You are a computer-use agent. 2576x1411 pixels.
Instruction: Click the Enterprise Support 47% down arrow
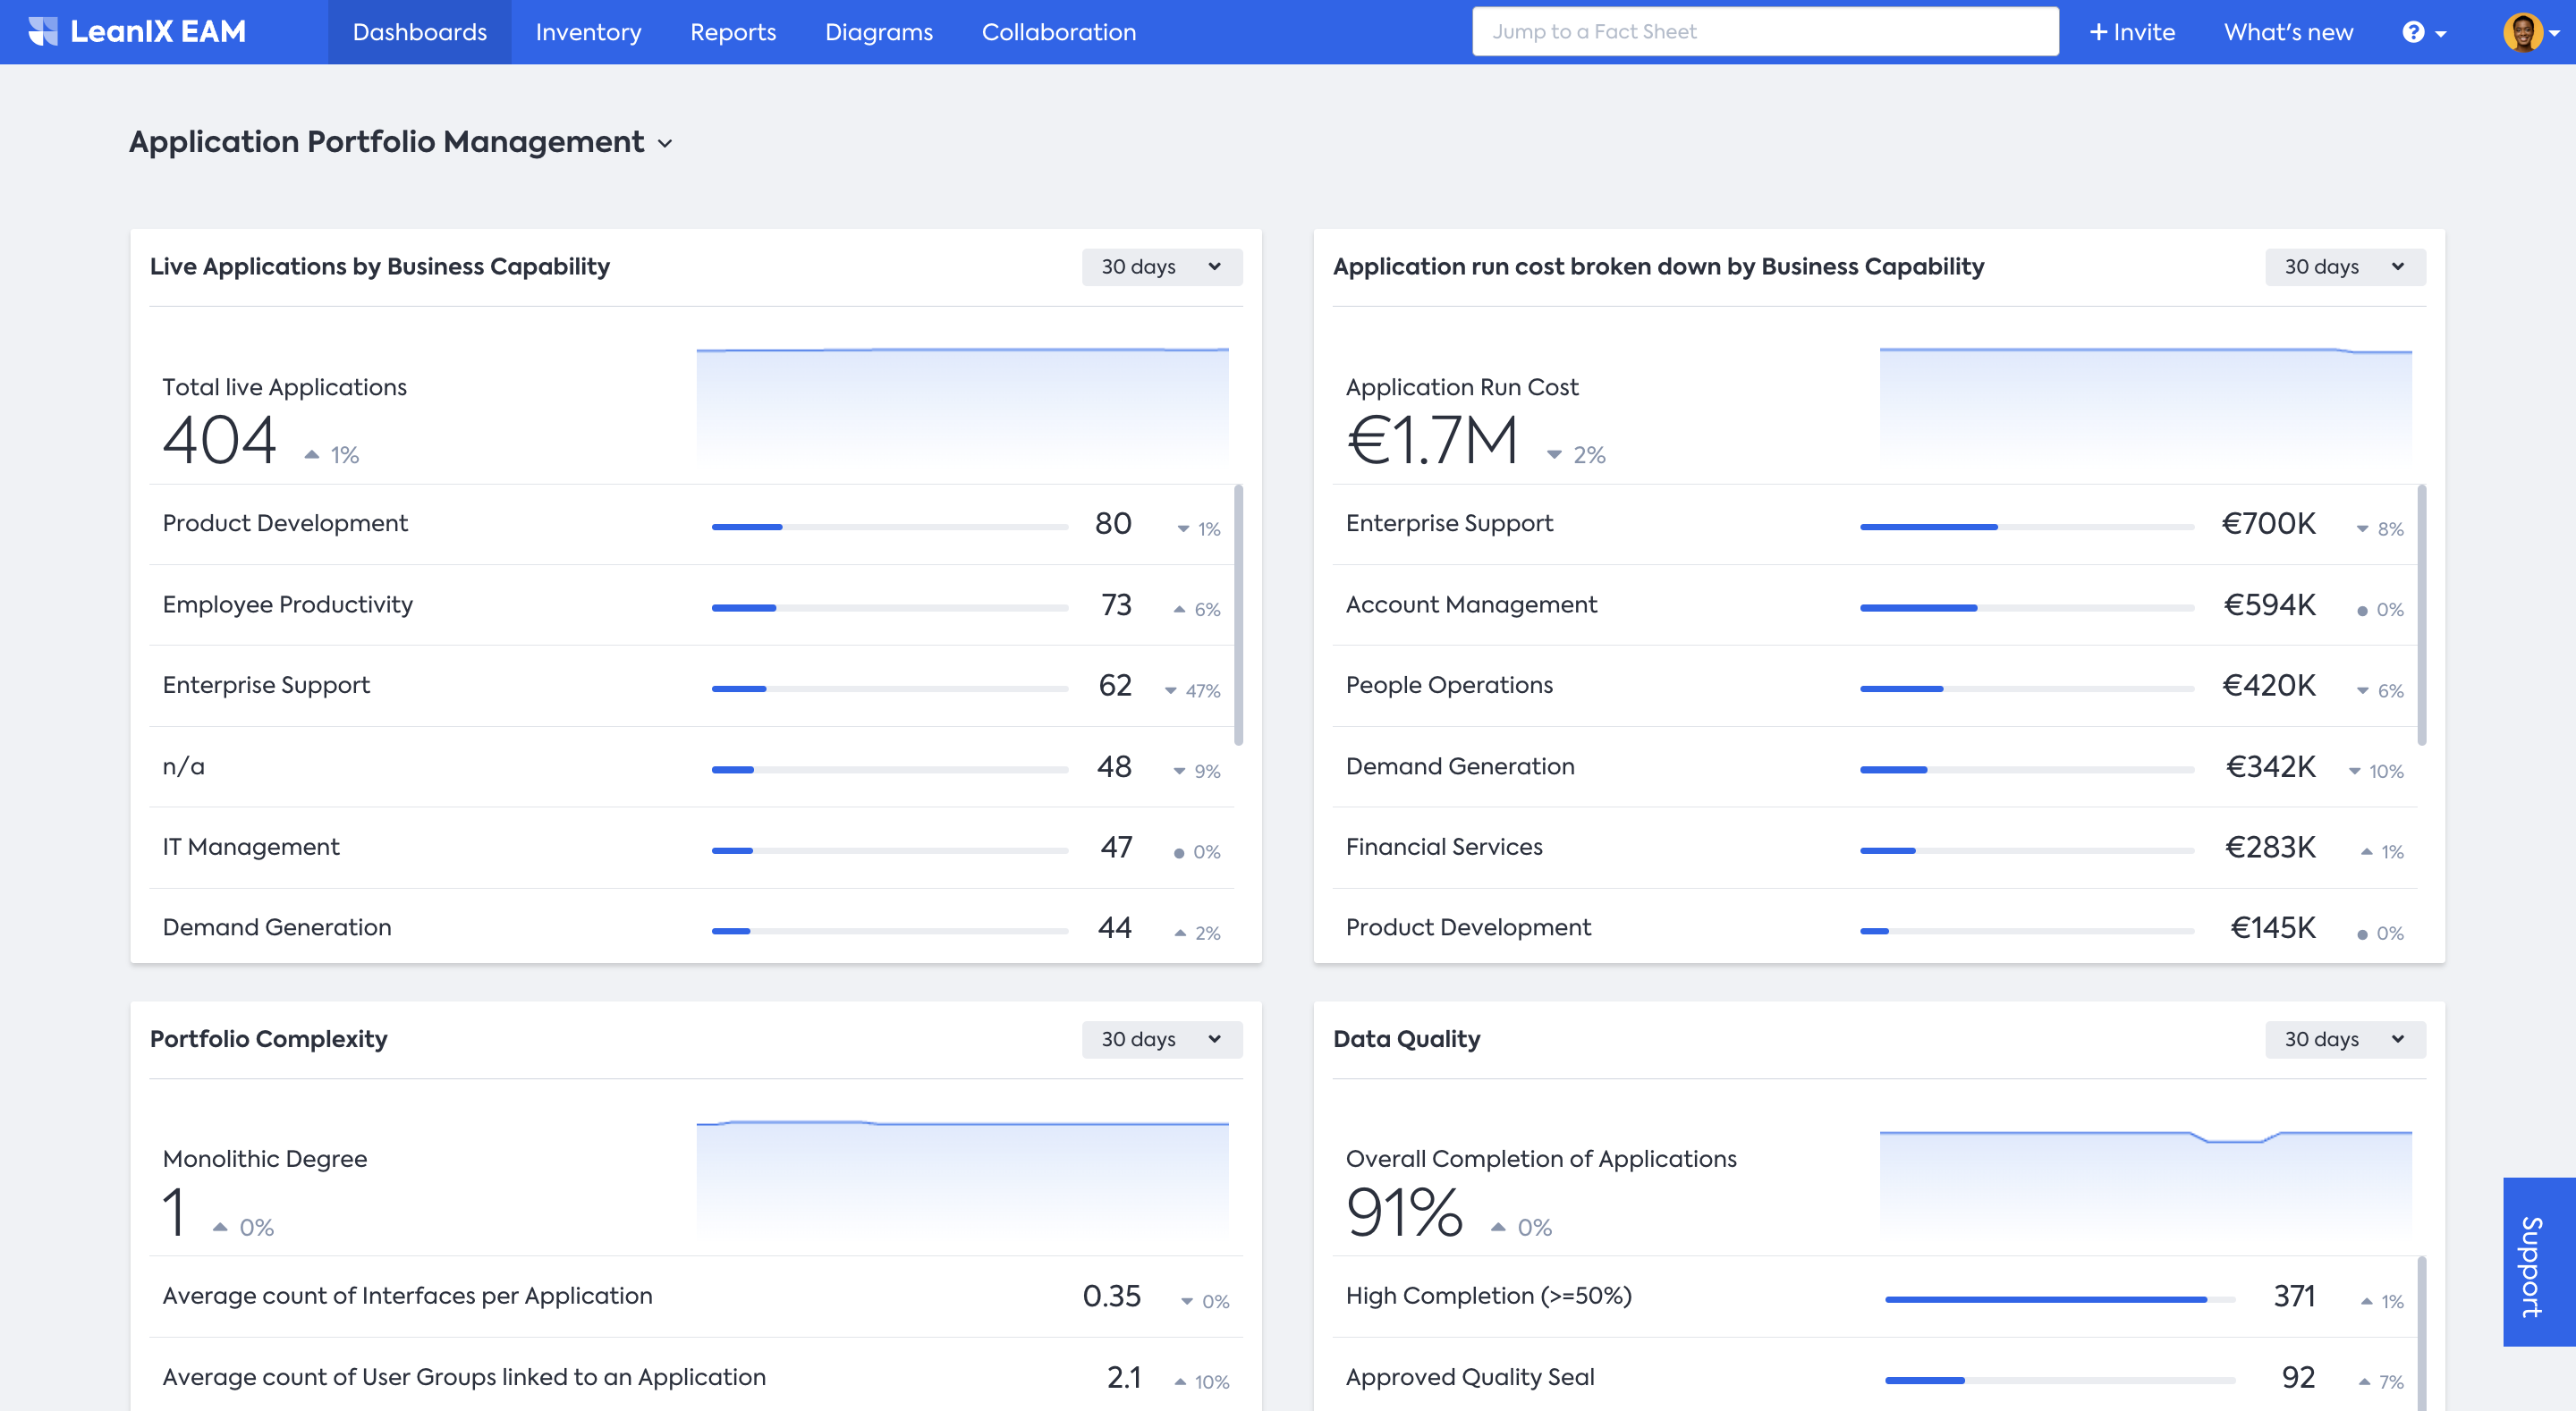(1171, 691)
